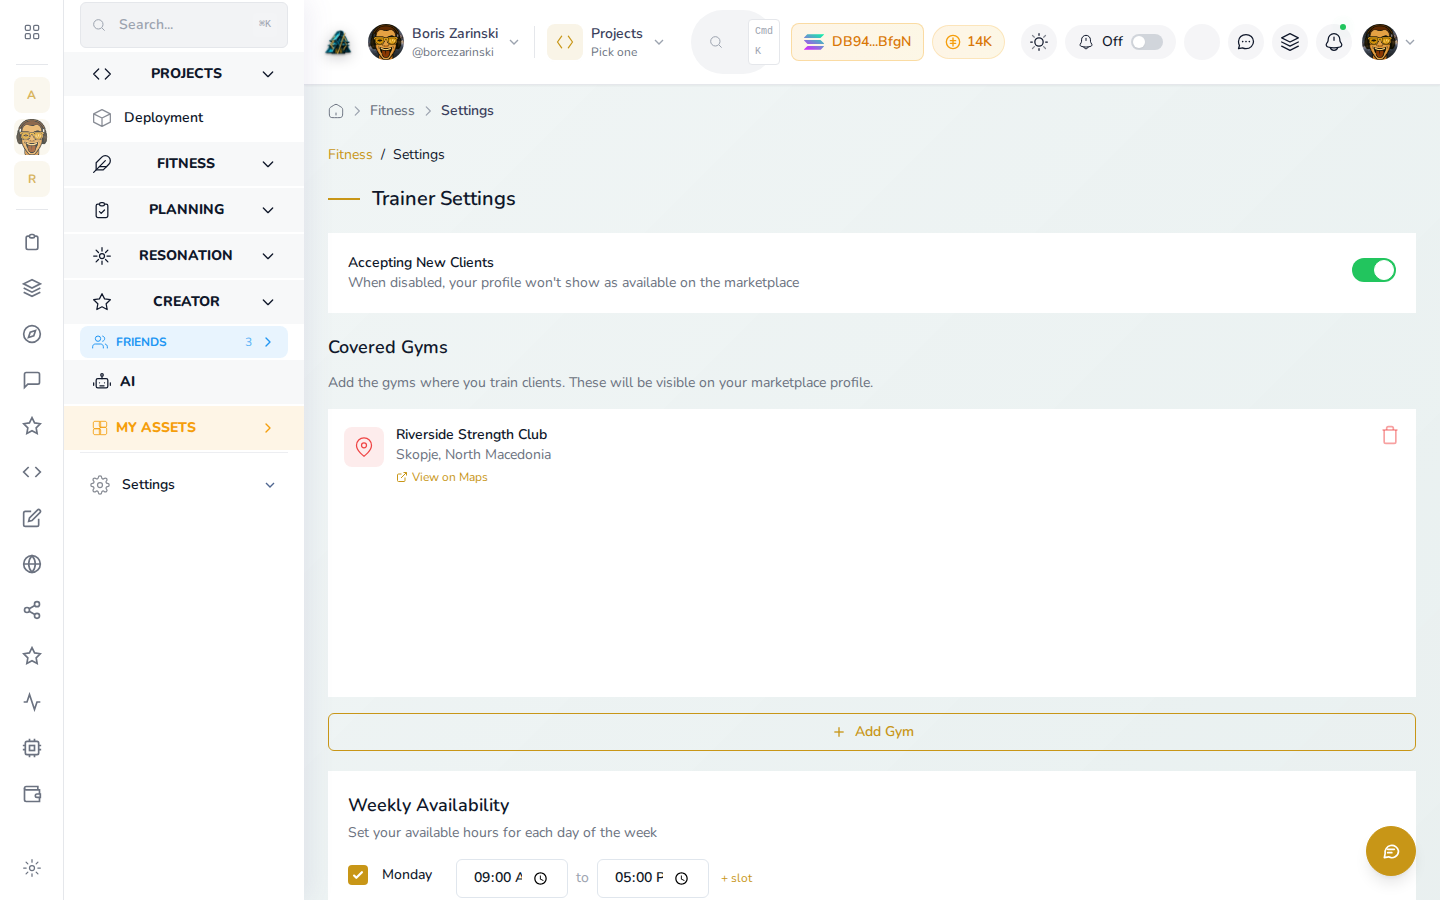Open the Deployment sidebar item
The width and height of the screenshot is (1440, 900).
pos(184,118)
